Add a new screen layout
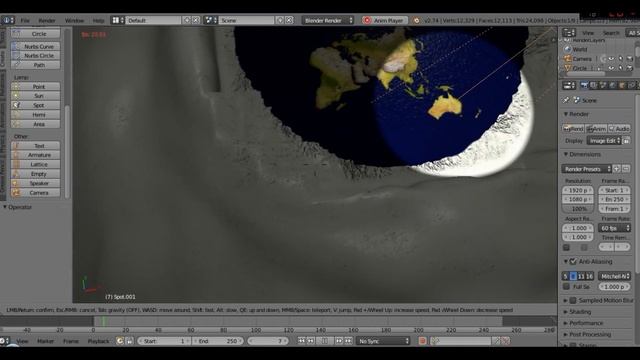640x360 pixels. [187, 20]
